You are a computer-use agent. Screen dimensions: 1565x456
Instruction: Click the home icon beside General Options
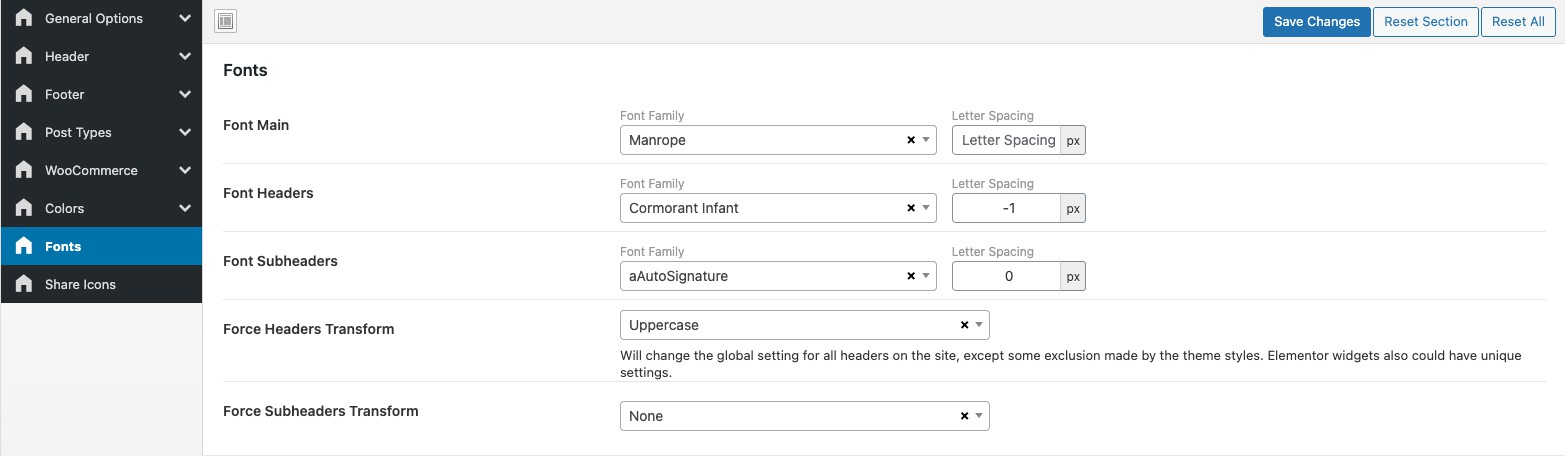[24, 18]
